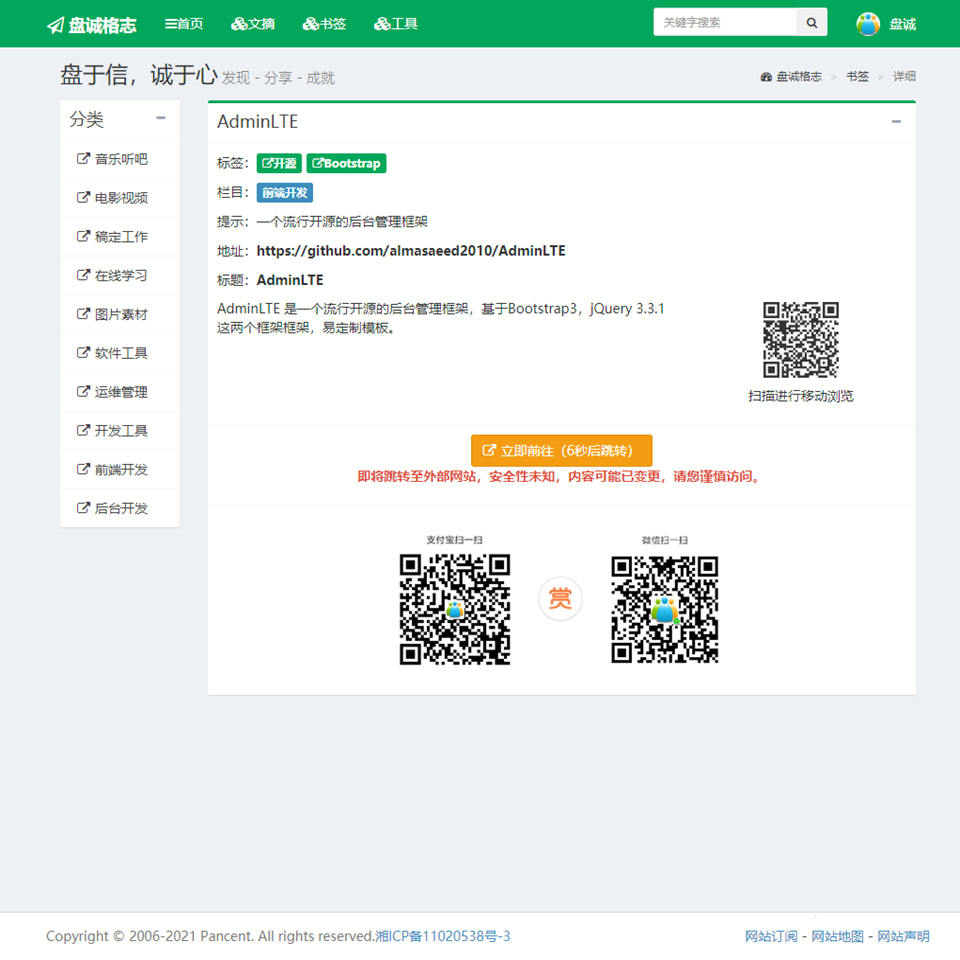This screenshot has width=960, height=960.
Task: Open the 首页 menu item
Action: click(x=184, y=24)
